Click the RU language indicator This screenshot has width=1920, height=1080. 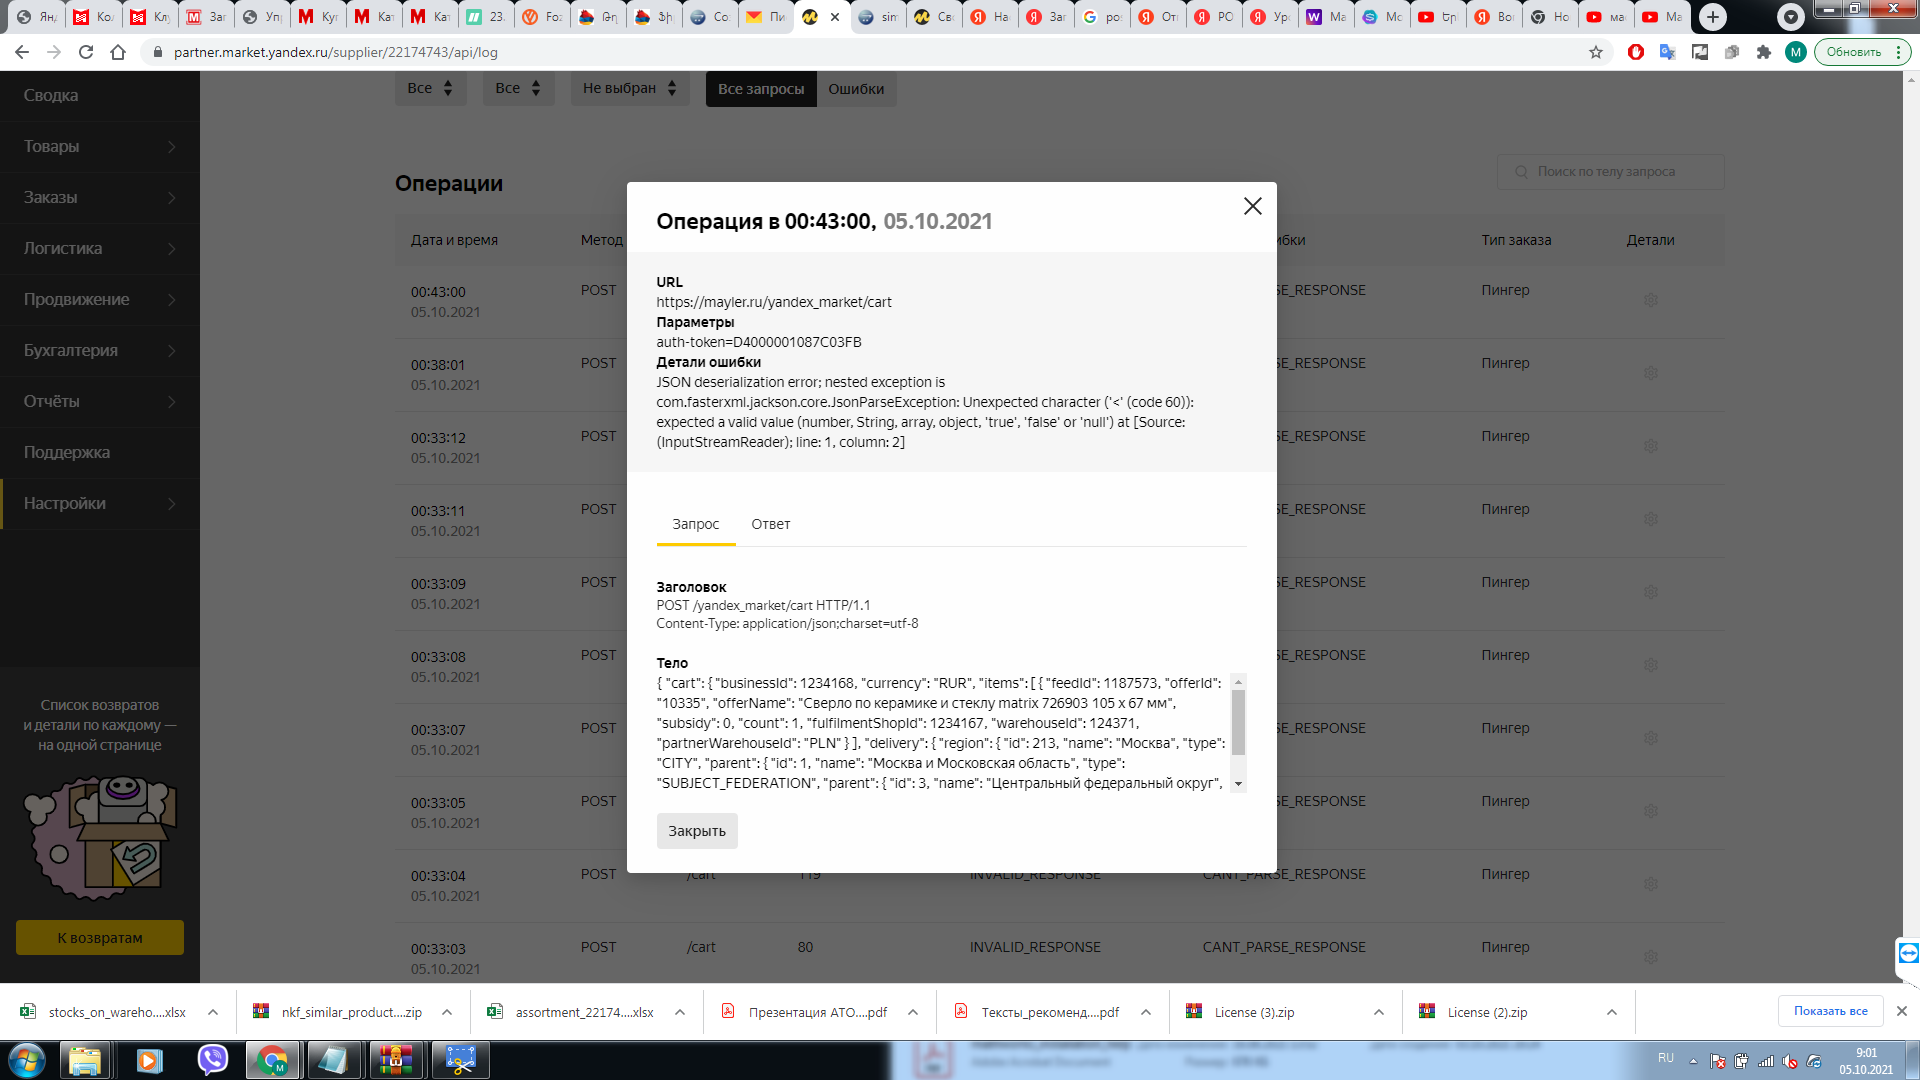[1666, 1058]
